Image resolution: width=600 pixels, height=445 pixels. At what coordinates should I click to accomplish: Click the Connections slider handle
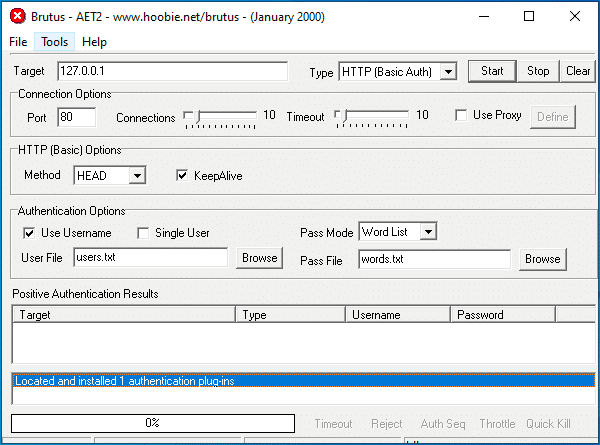(x=198, y=116)
